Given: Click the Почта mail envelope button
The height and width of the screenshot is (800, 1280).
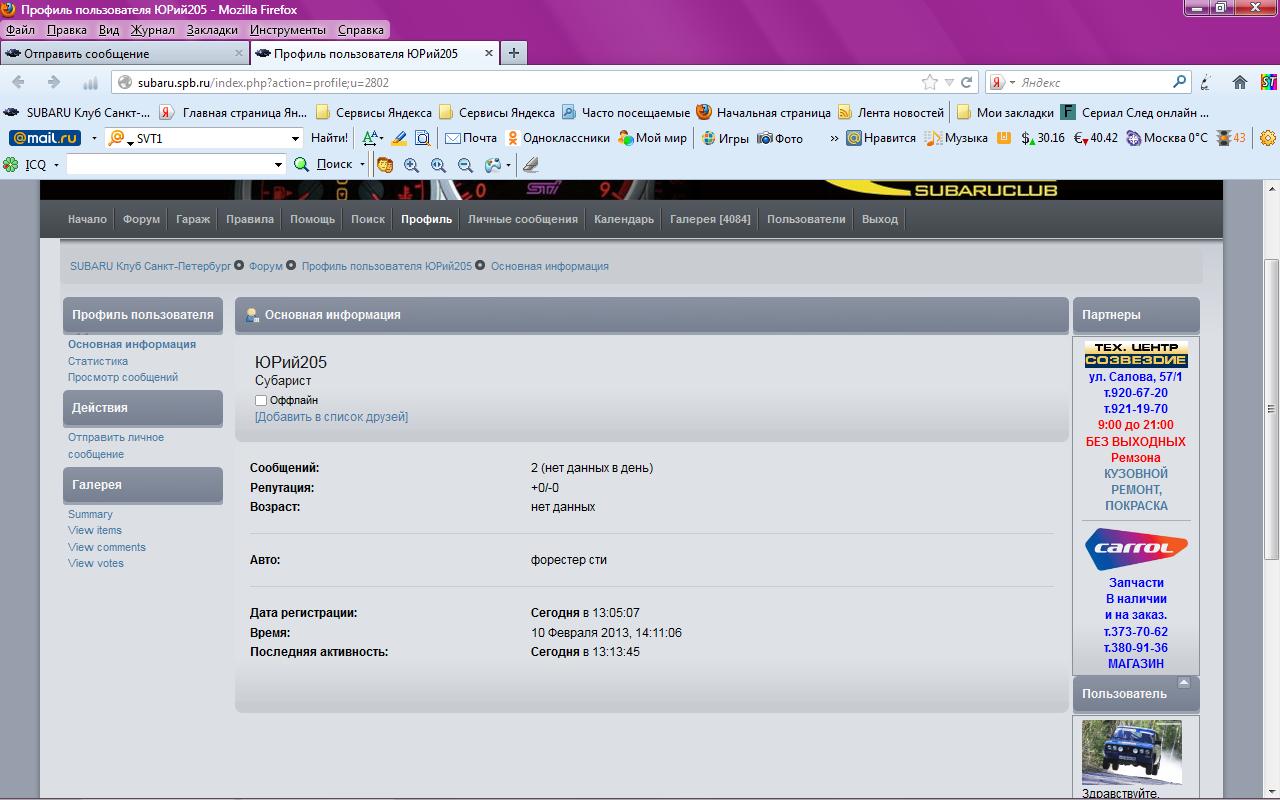Looking at the screenshot, I should [470, 138].
